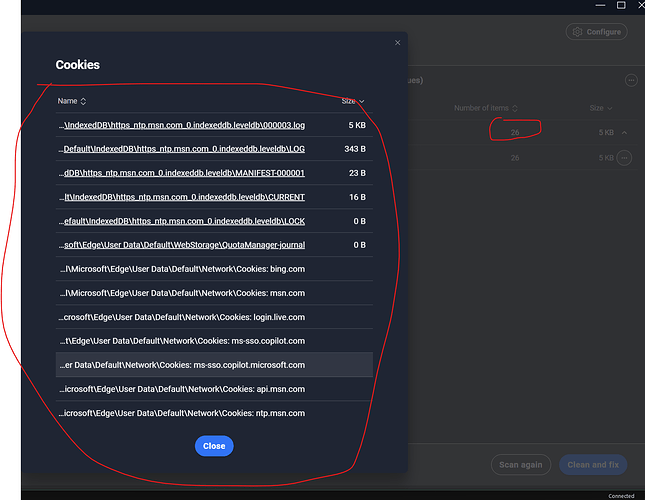Click the 5 KB size of 000003.log

357,125
